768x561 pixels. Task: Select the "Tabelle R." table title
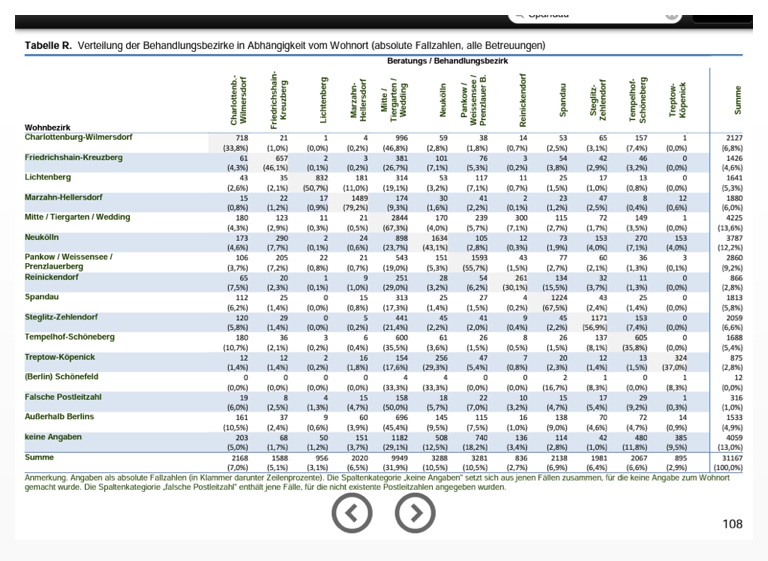47,46
